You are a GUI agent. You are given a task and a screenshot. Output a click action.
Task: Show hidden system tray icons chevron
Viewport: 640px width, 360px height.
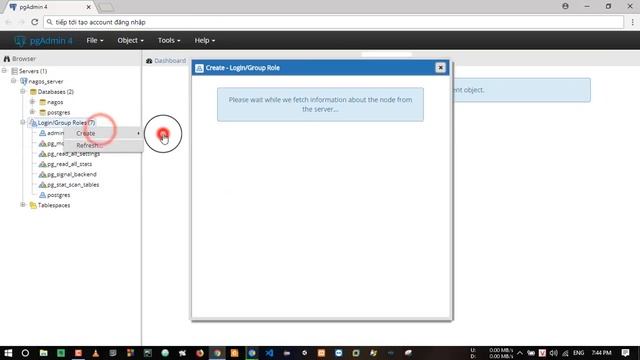coord(520,353)
